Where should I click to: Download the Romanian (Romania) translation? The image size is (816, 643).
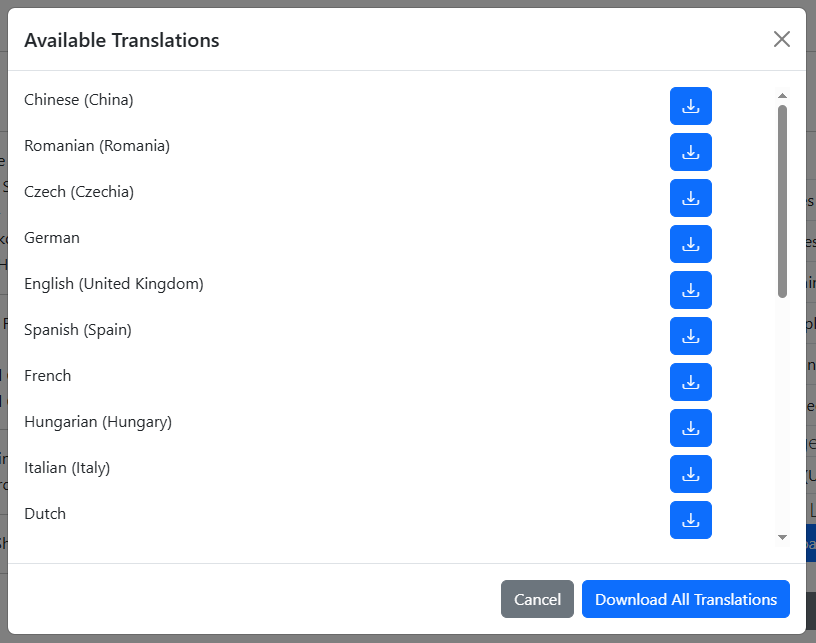coord(690,152)
